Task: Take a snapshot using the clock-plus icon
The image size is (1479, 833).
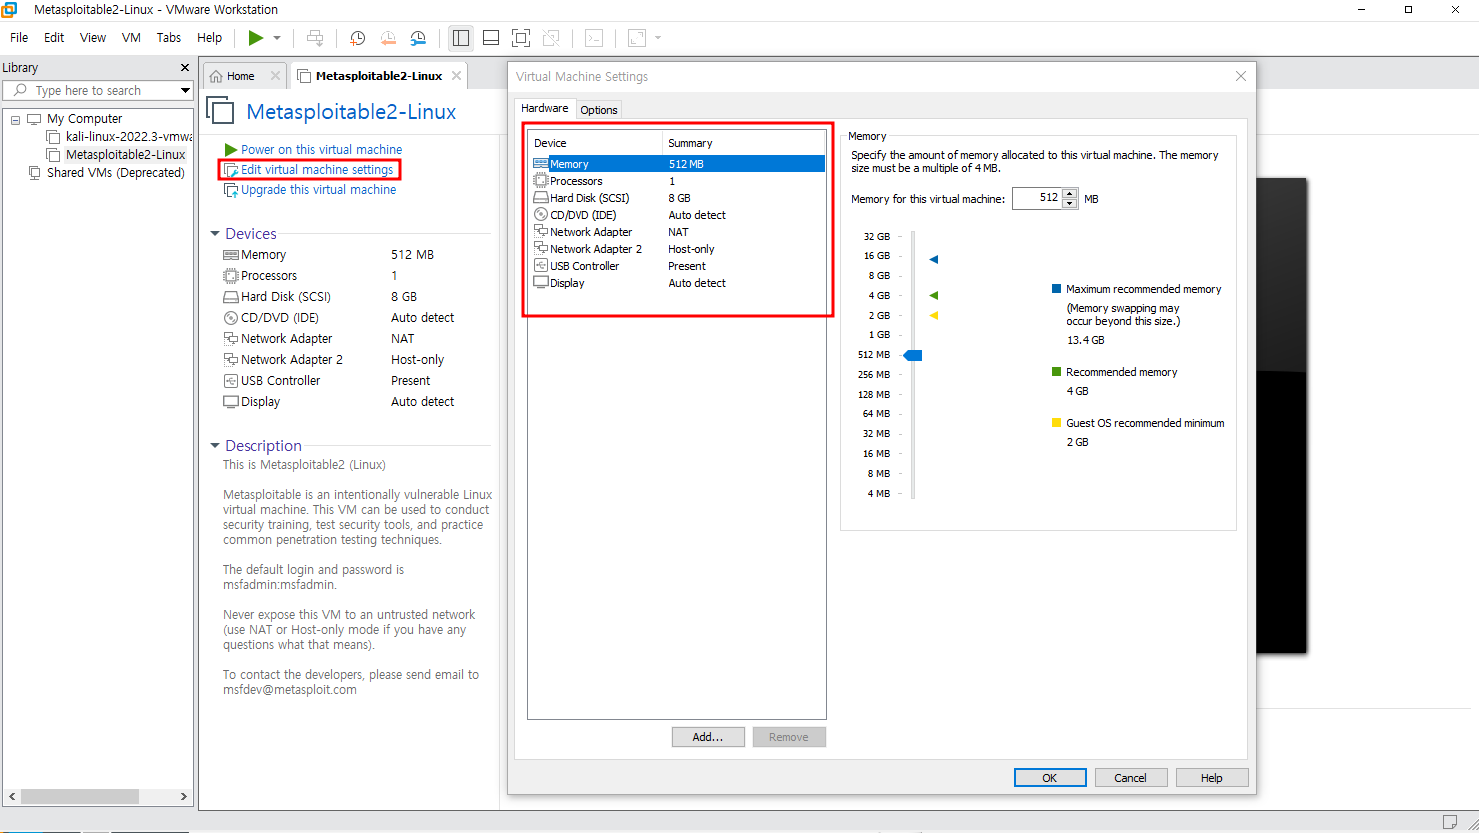Action: click(357, 38)
